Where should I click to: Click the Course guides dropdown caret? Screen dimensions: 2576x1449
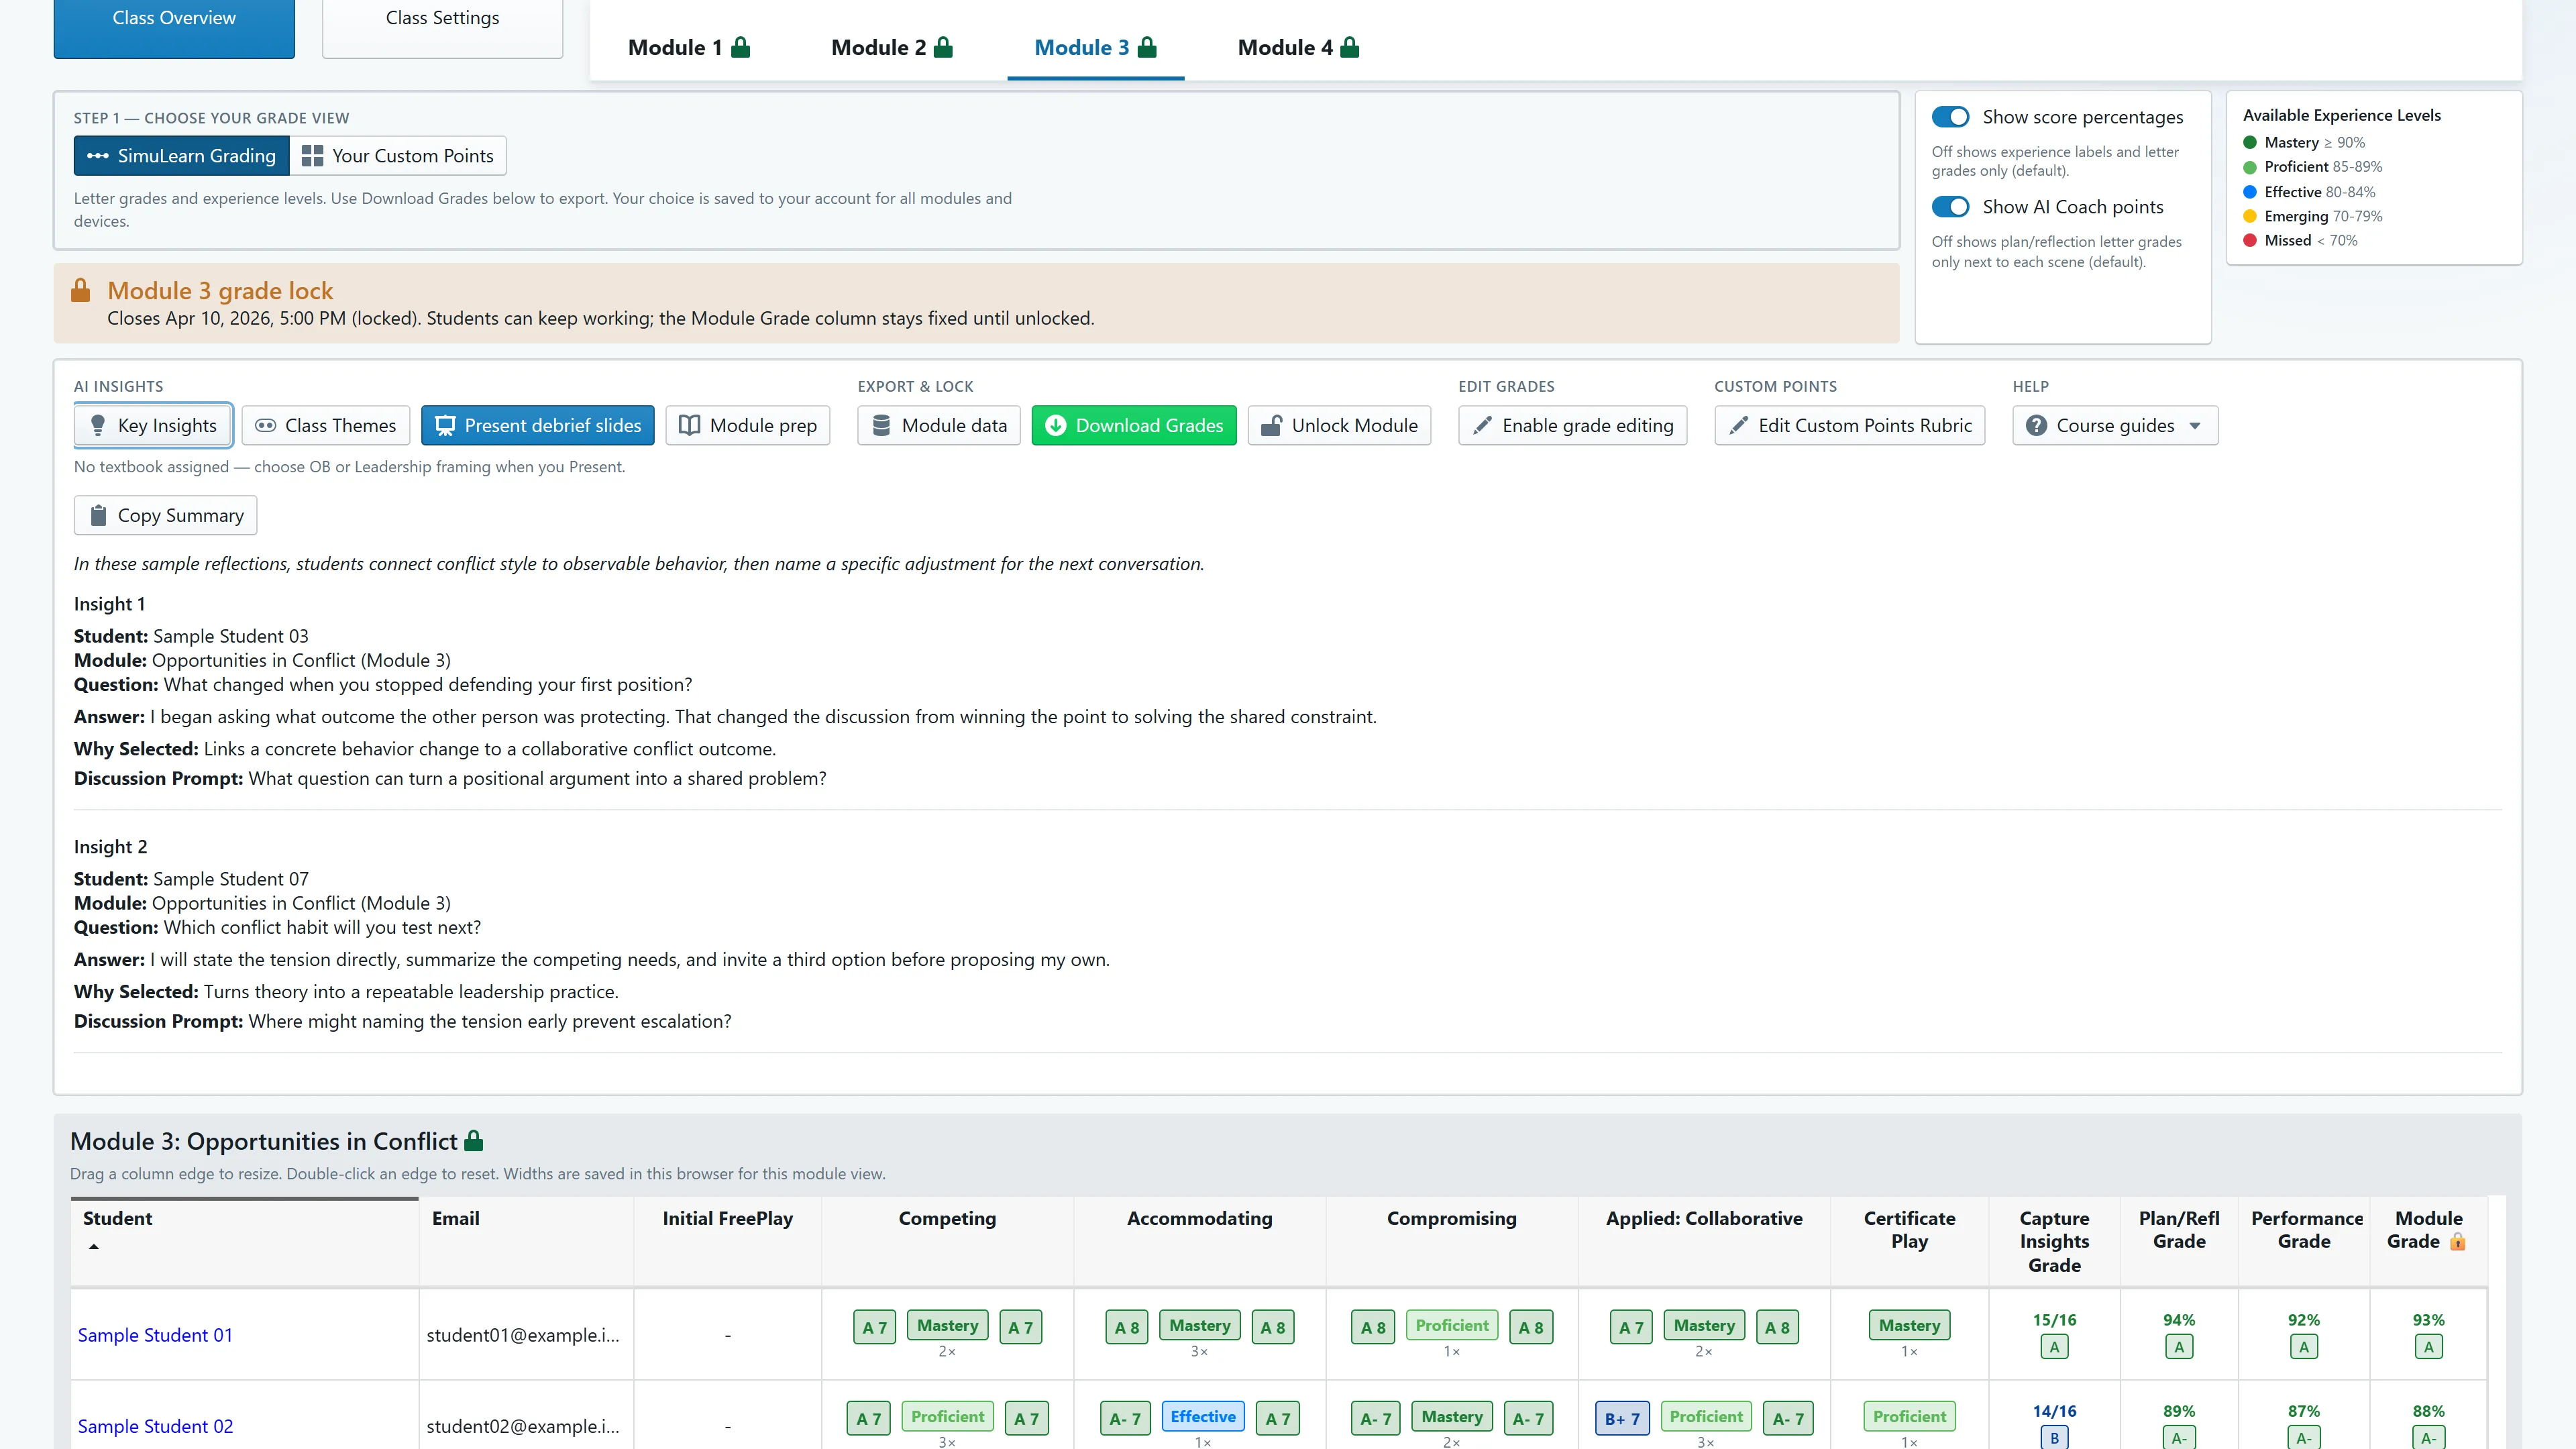click(x=2195, y=426)
